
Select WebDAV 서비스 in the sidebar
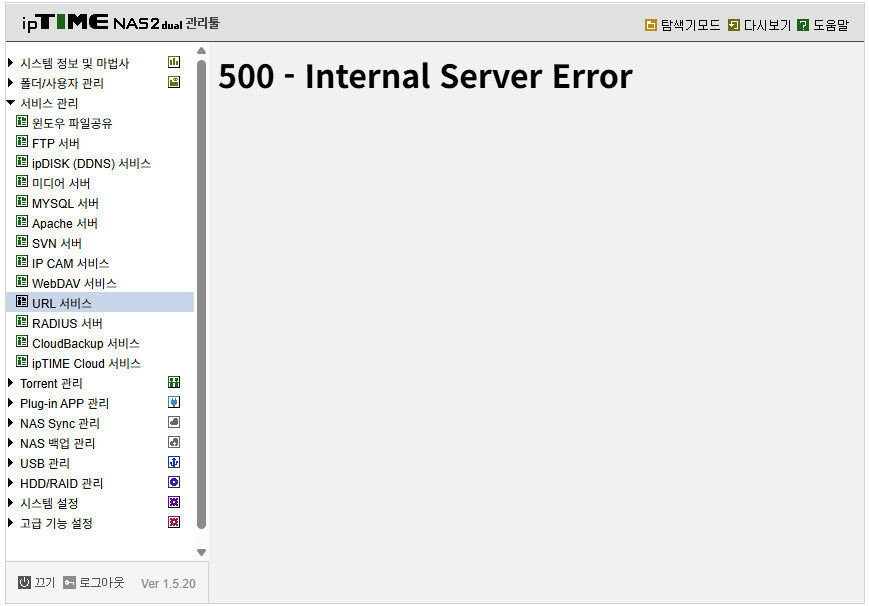67,283
